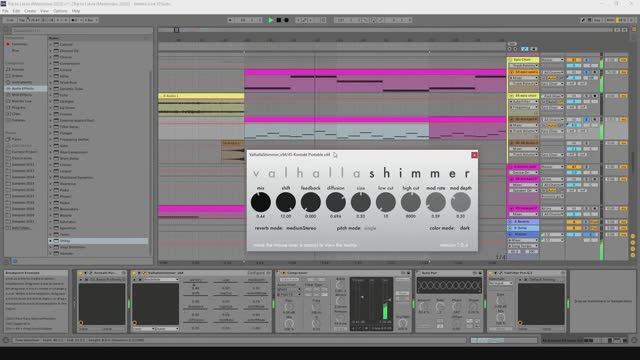Open the Options menu
This screenshot has height=360, width=640.
[x=60, y=11]
